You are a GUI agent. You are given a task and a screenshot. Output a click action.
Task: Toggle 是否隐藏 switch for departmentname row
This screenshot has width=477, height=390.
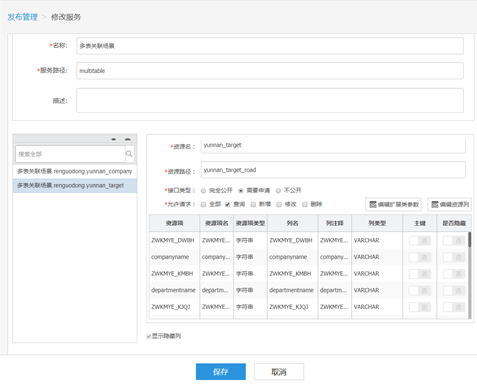(454, 290)
